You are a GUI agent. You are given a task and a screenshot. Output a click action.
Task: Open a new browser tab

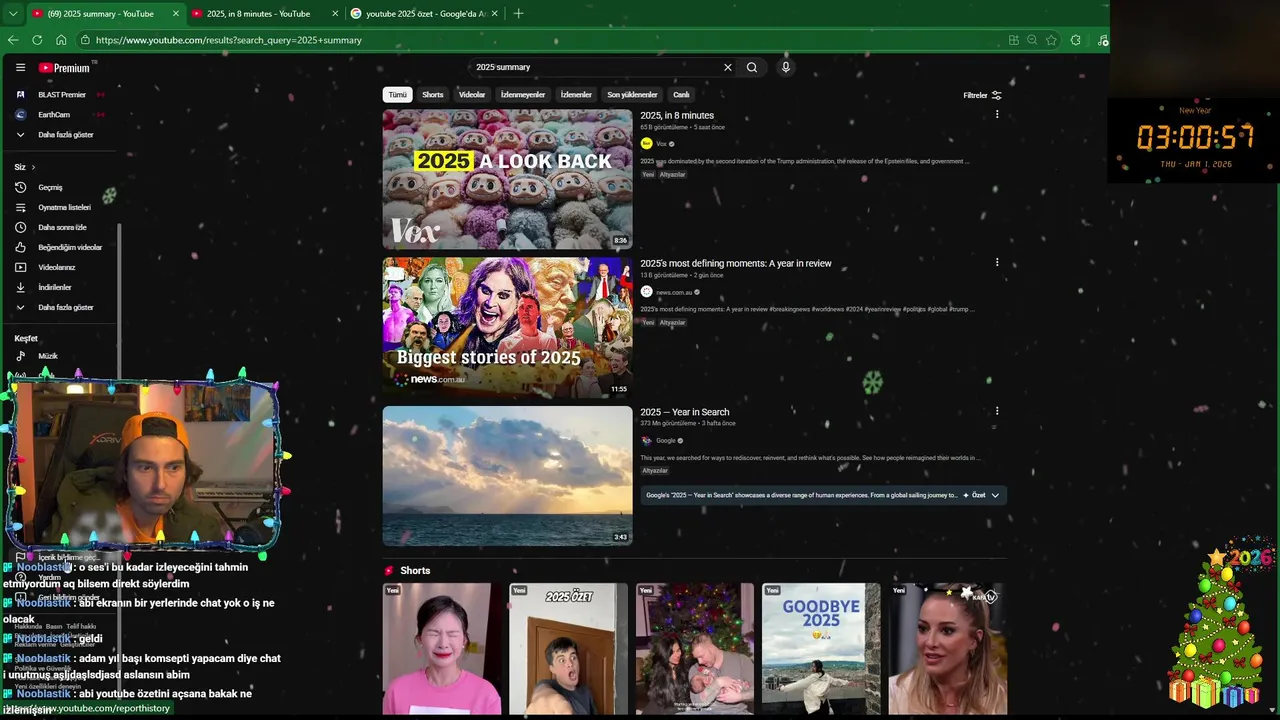click(518, 14)
